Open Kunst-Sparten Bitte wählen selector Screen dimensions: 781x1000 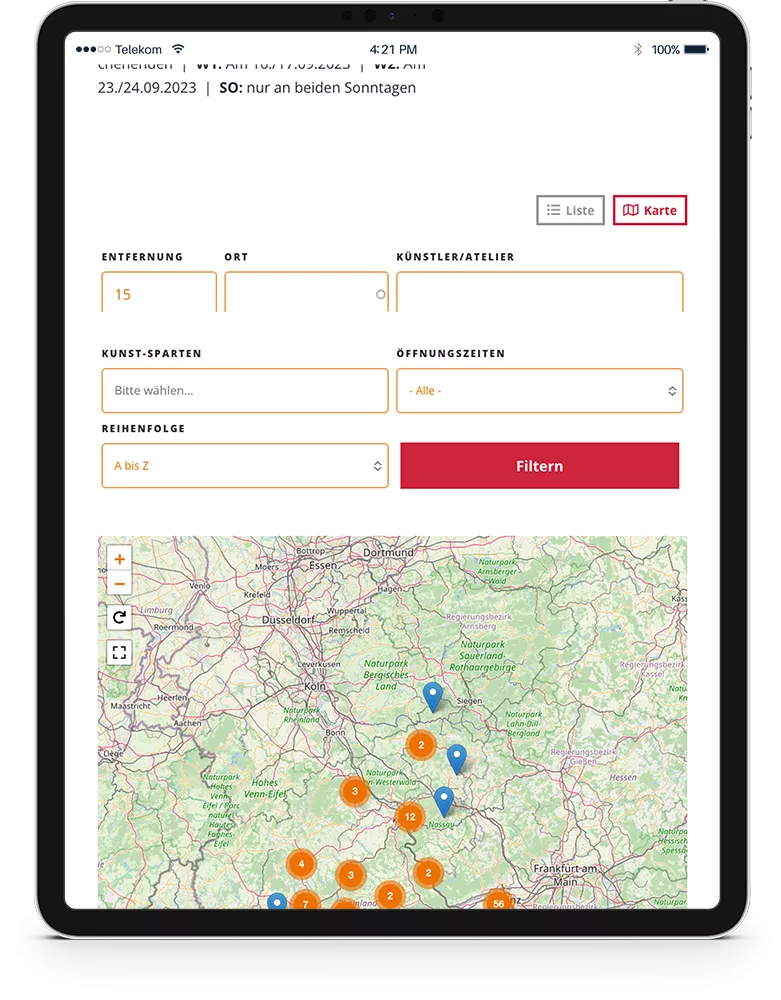(x=245, y=391)
